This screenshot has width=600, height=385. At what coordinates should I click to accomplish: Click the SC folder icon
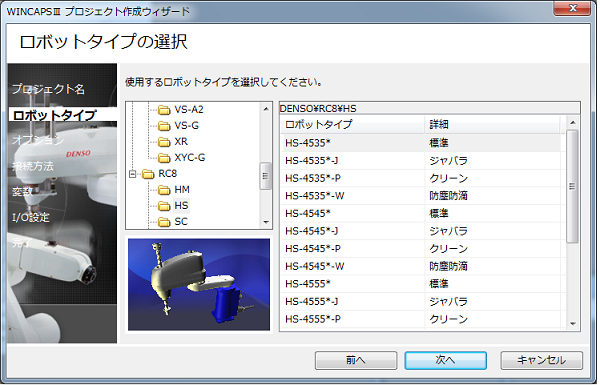[164, 222]
